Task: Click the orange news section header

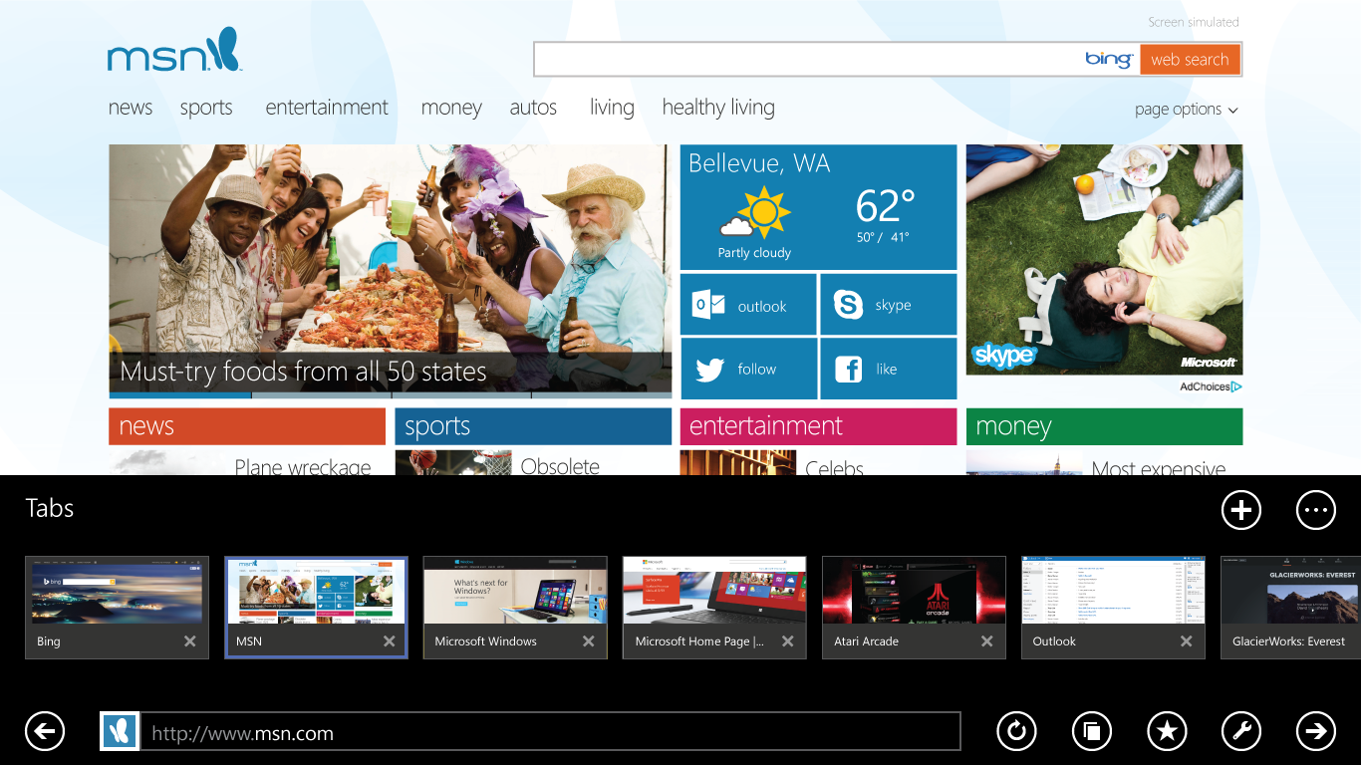Action: pyautogui.click(x=247, y=426)
